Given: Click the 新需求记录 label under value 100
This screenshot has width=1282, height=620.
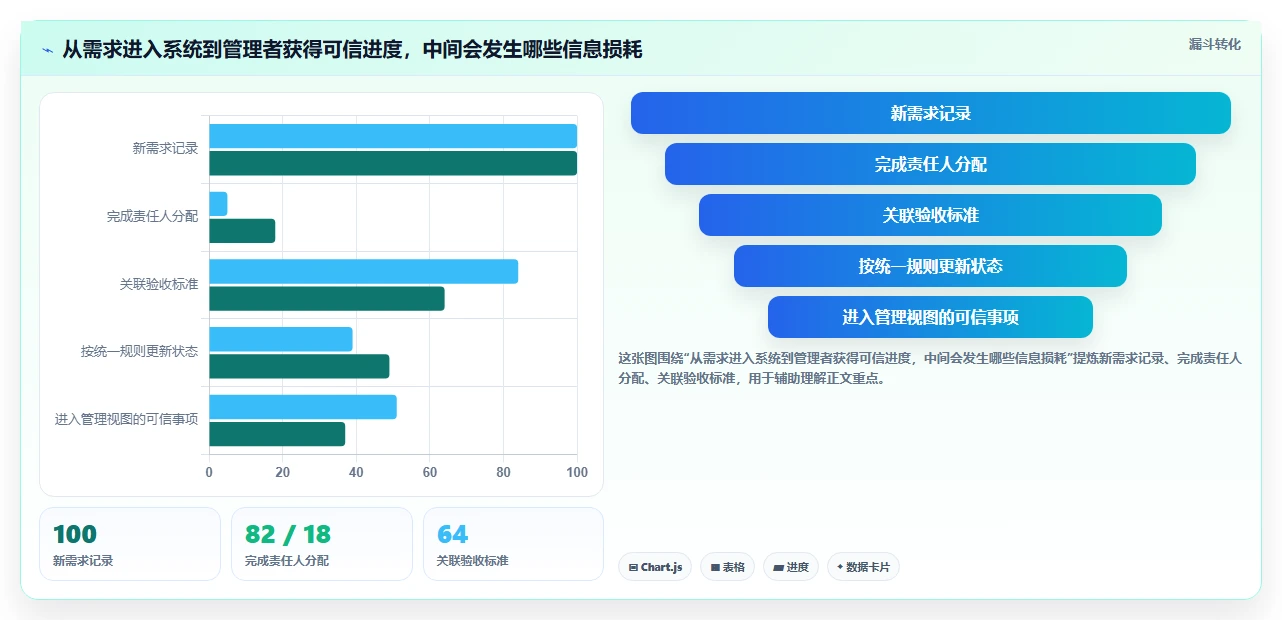Looking at the screenshot, I should (83, 561).
